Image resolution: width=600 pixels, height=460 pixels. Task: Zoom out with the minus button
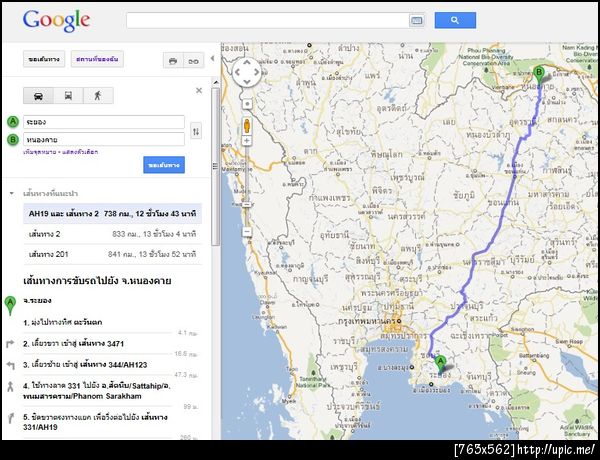[247, 232]
